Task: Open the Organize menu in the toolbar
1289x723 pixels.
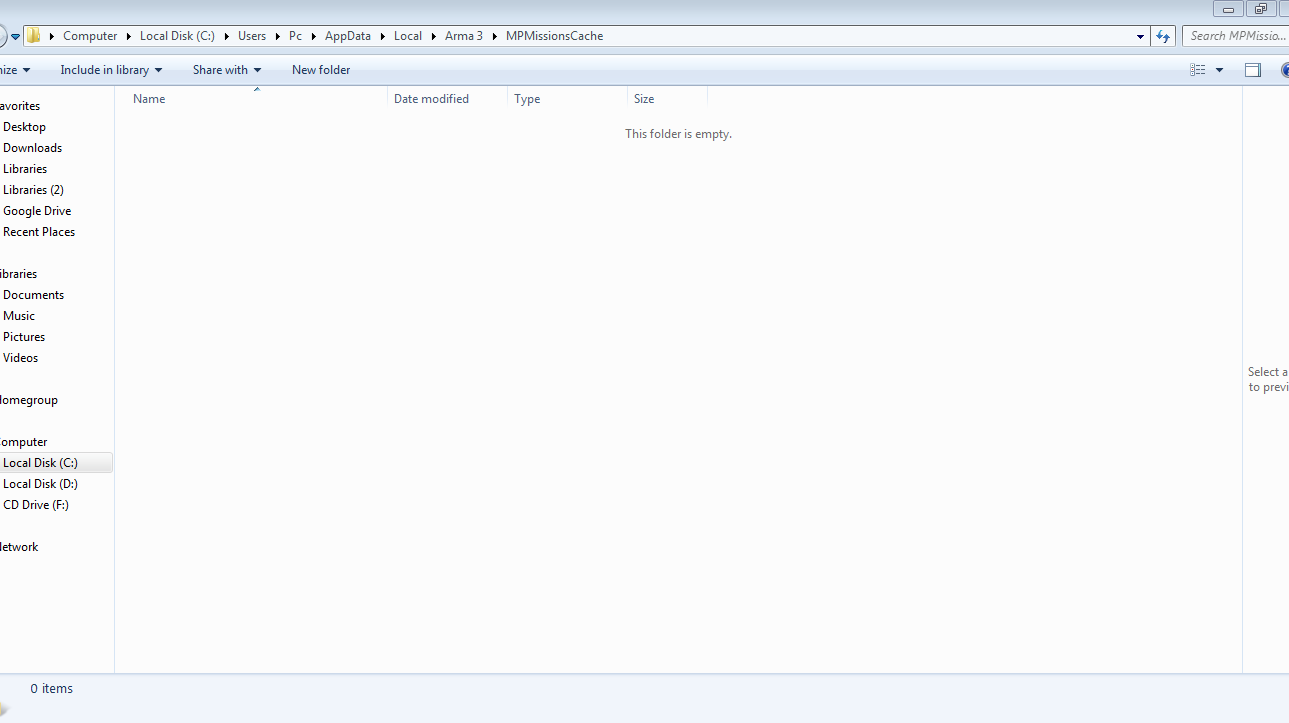Action: [14, 70]
